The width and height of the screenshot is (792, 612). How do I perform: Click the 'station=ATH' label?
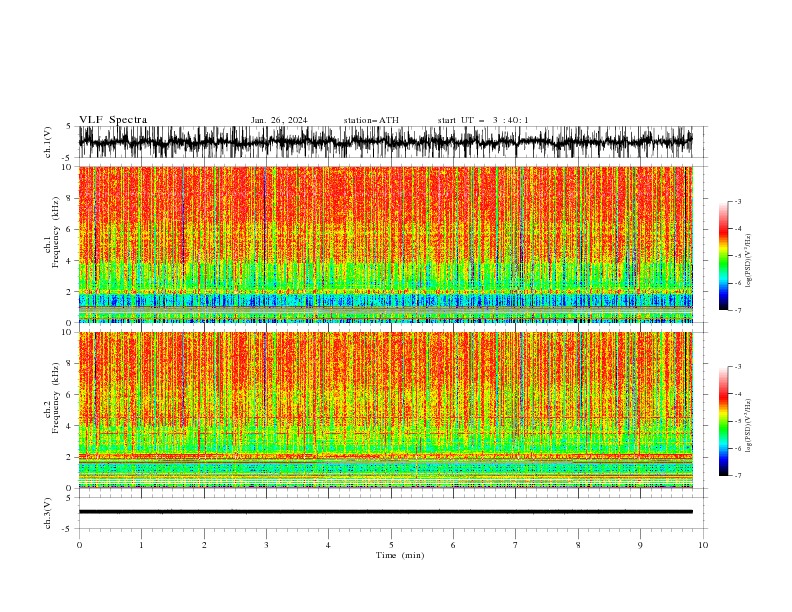371,120
